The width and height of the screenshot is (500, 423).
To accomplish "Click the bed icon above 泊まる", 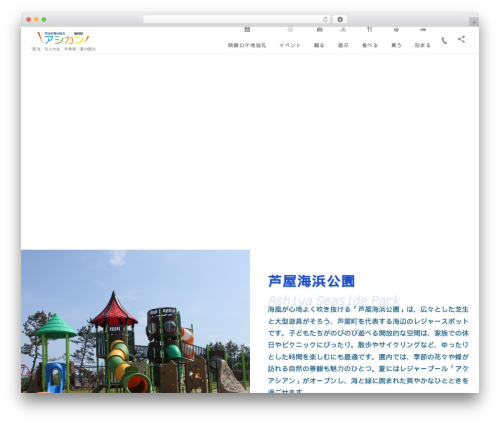I will click(423, 30).
